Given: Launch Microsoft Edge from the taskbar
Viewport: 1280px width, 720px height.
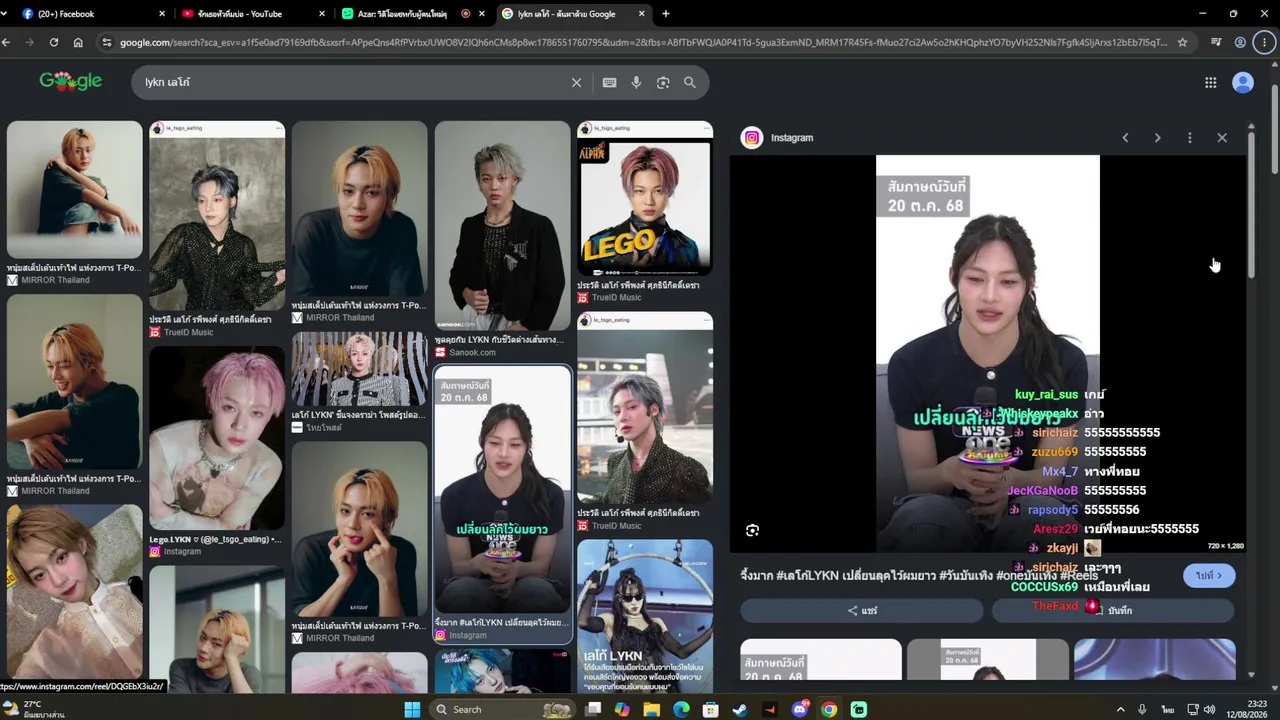Looking at the screenshot, I should pos(681,710).
